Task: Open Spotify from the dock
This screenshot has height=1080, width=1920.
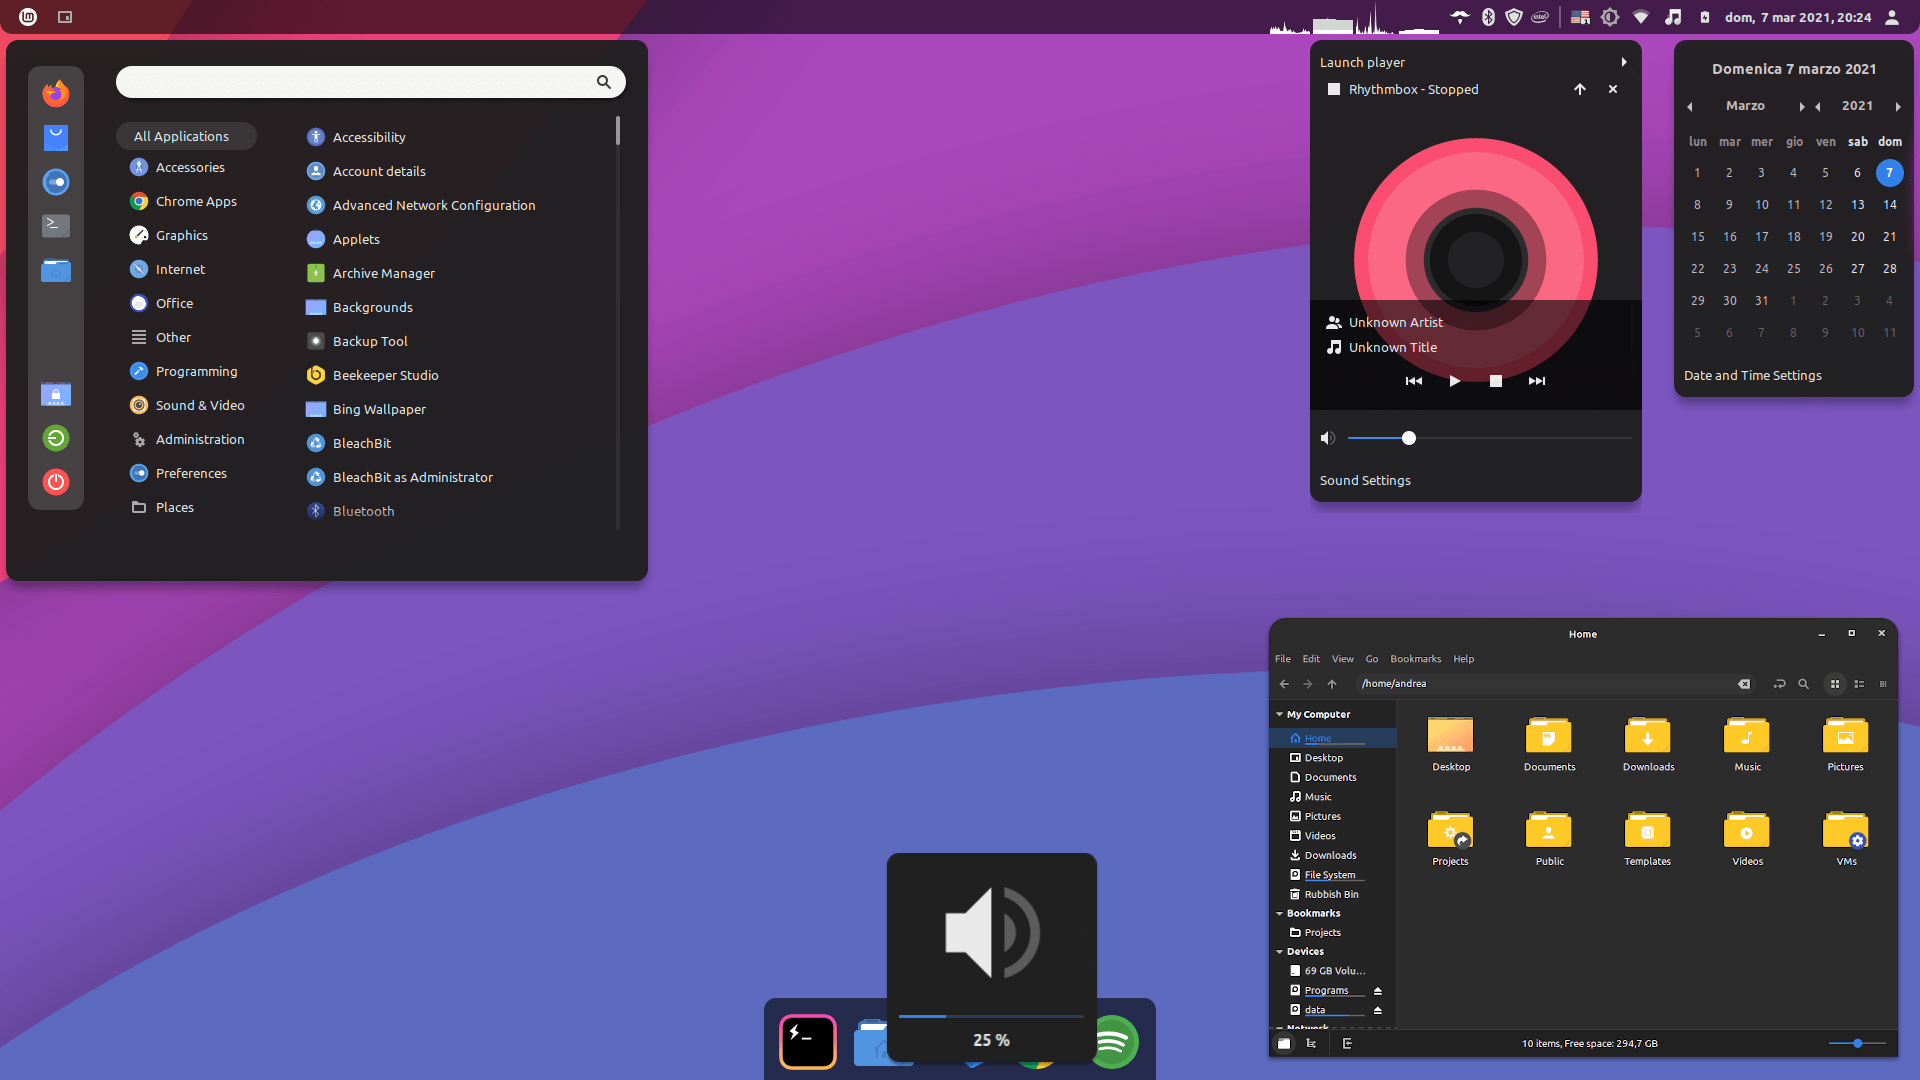Action: (x=1117, y=1042)
